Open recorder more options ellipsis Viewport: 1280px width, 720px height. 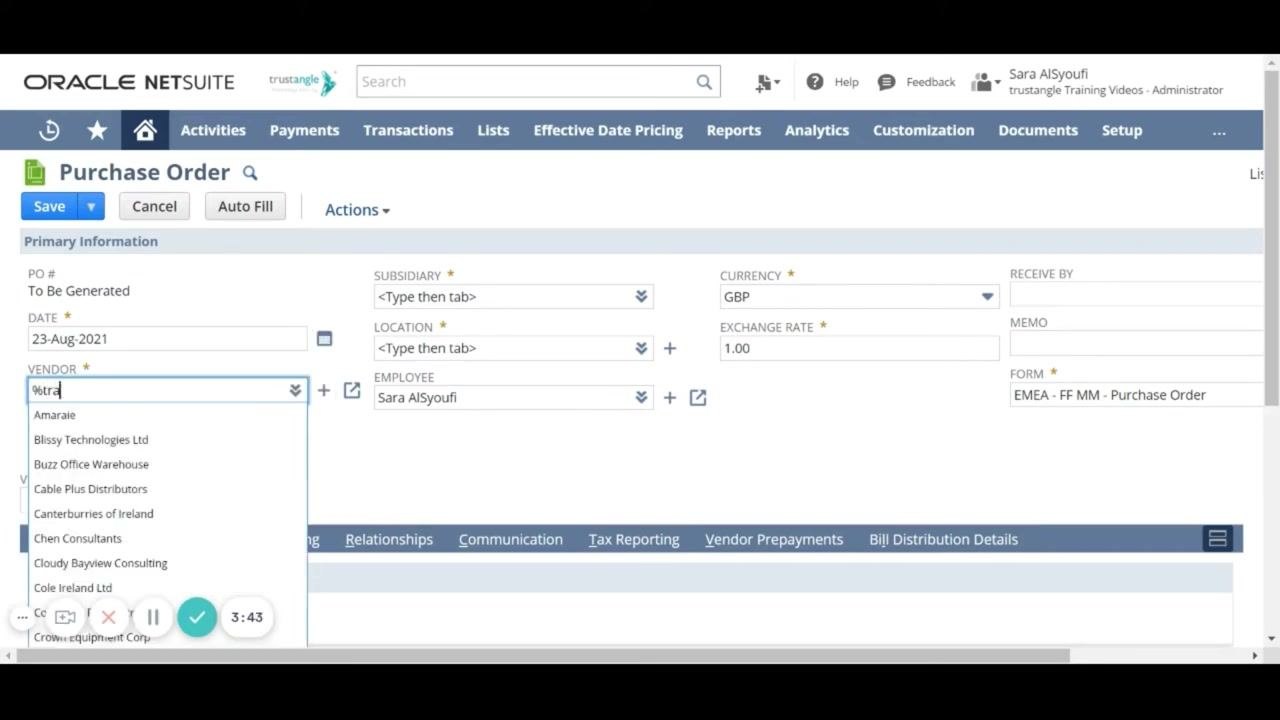click(22, 617)
